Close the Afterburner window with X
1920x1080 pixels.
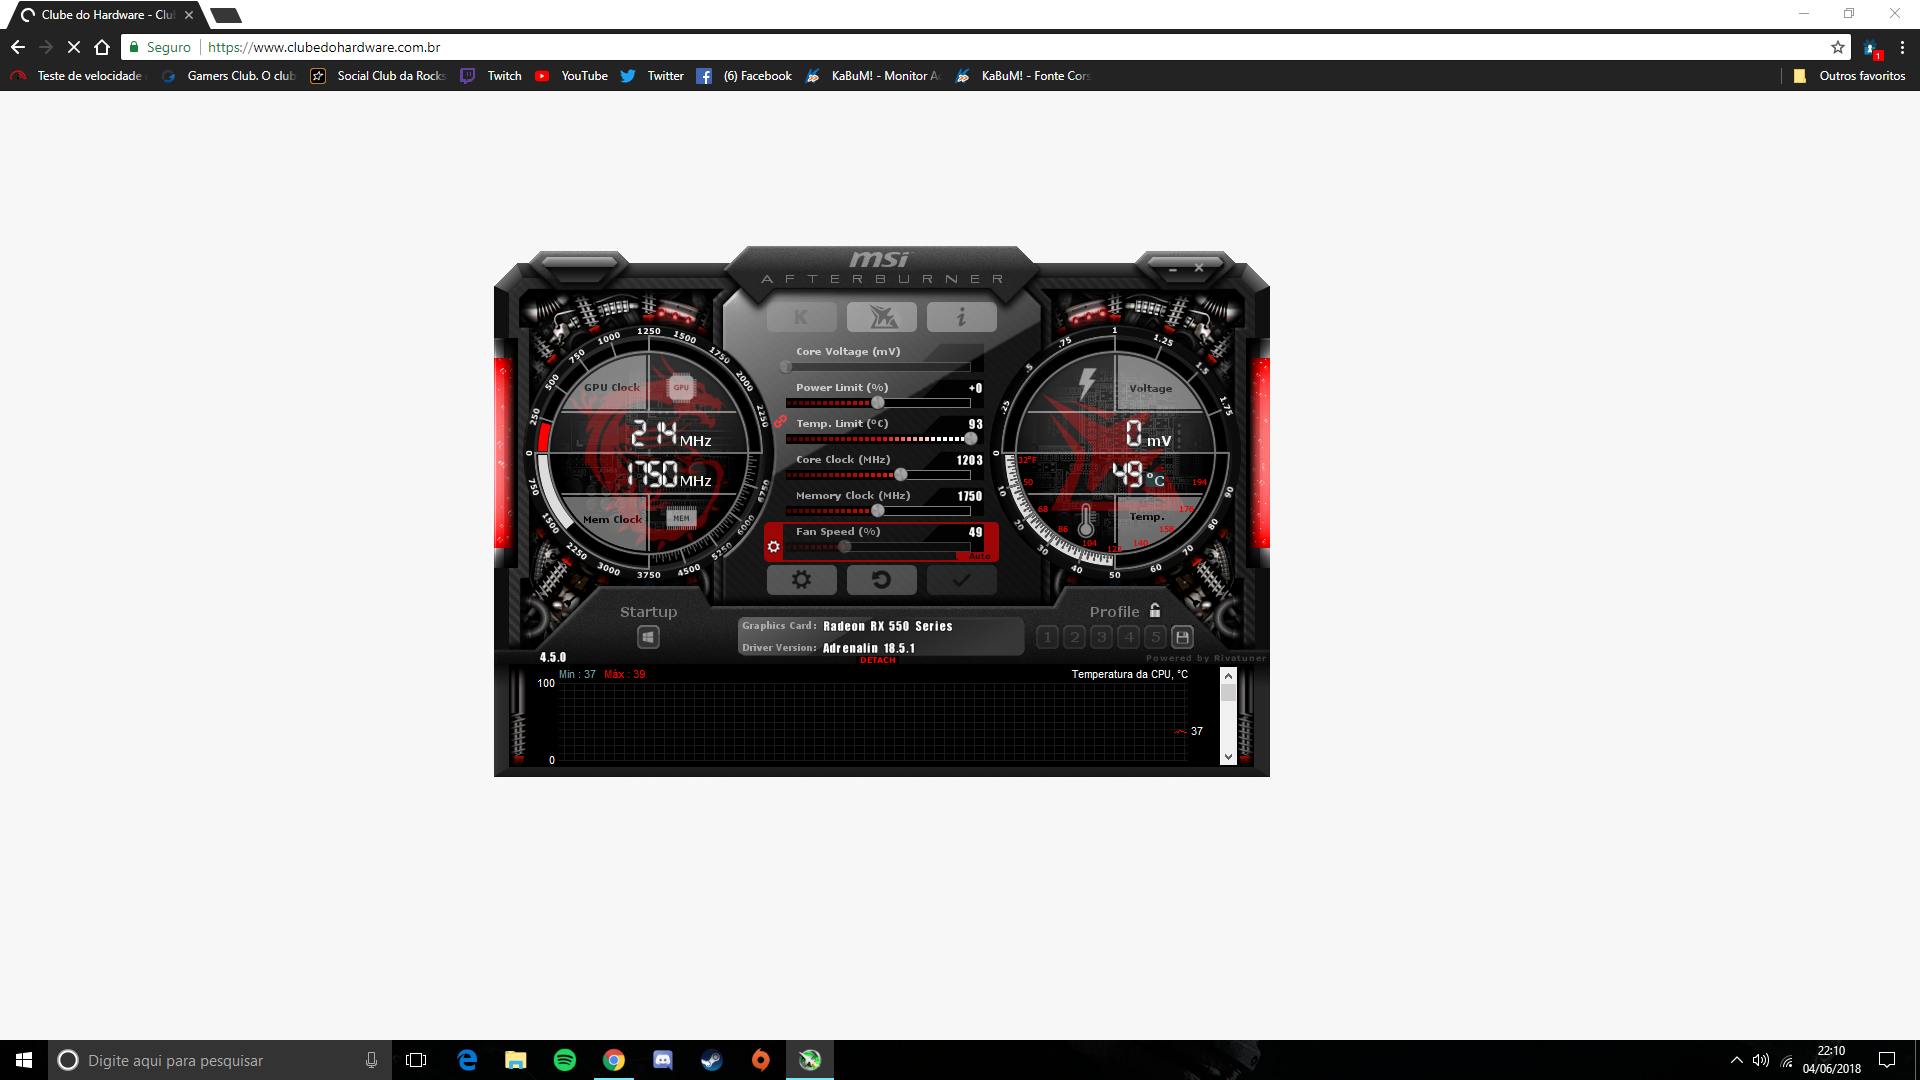pyautogui.click(x=1198, y=267)
